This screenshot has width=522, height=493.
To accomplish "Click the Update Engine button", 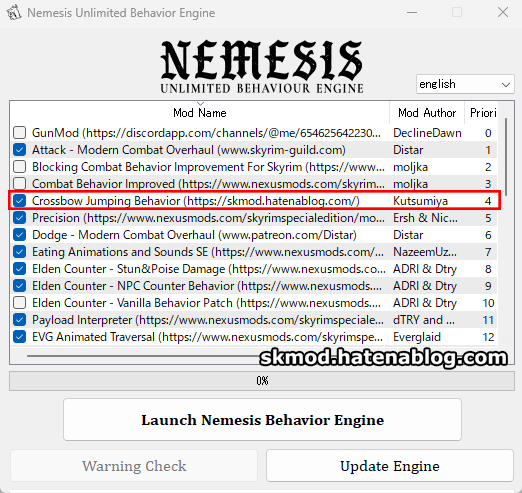I will 390,466.
